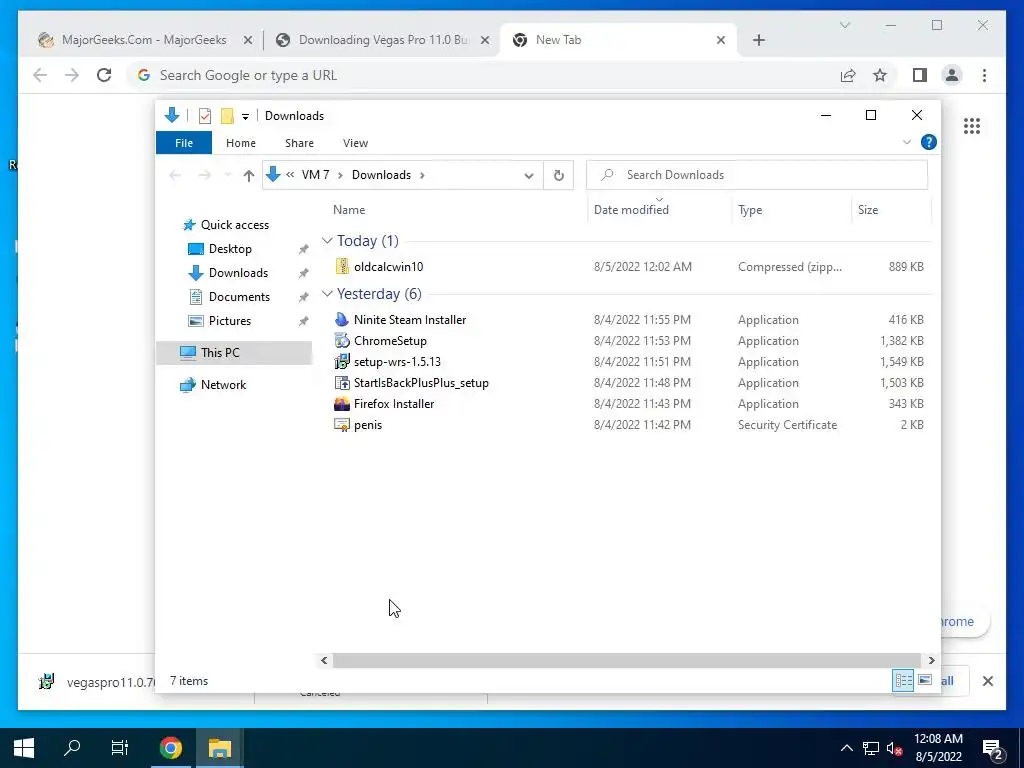Viewport: 1024px width, 768px height.
Task: Refresh the Downloads folder
Action: 558,175
